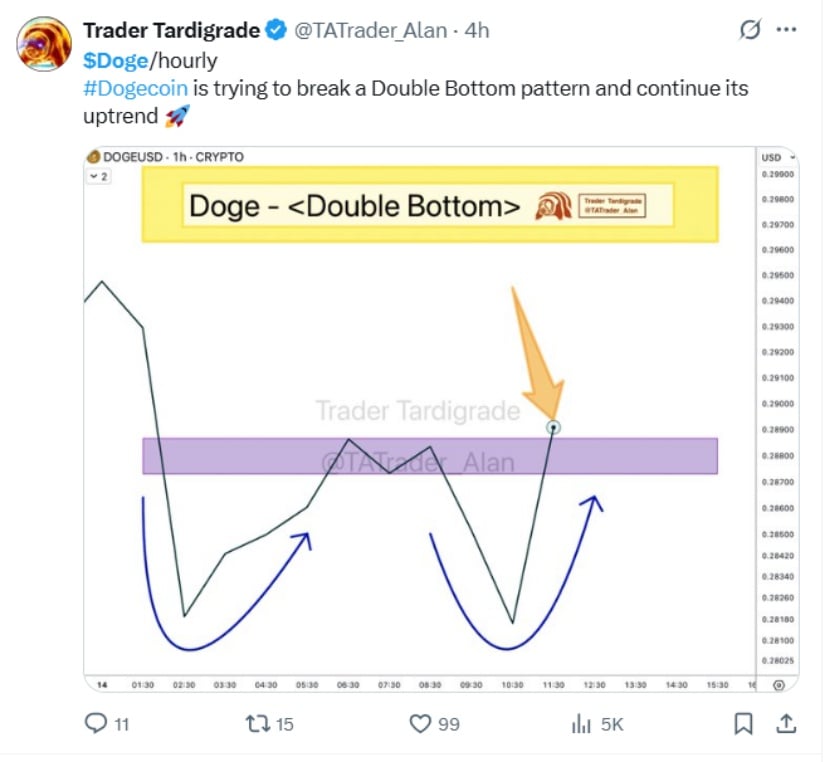Open Trader Tardigrade's profile avatar

click(44, 44)
